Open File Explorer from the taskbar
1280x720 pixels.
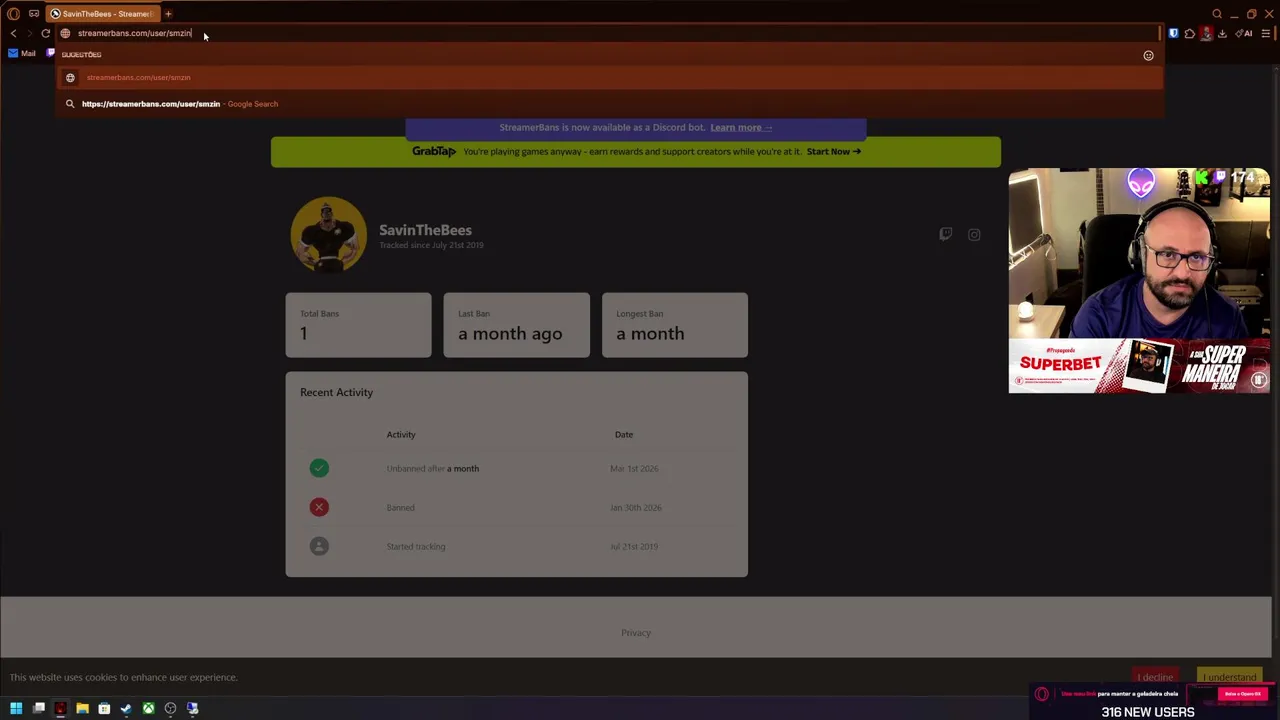pos(82,708)
